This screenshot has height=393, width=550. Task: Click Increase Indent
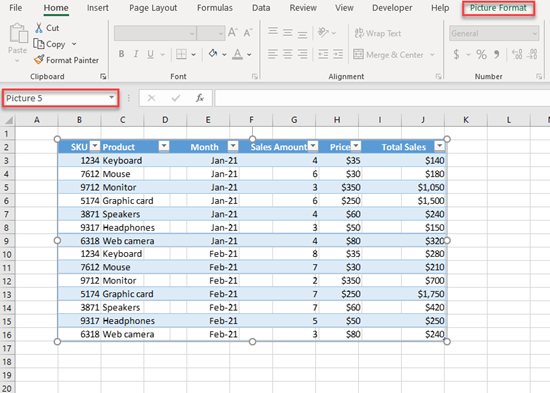pos(338,54)
